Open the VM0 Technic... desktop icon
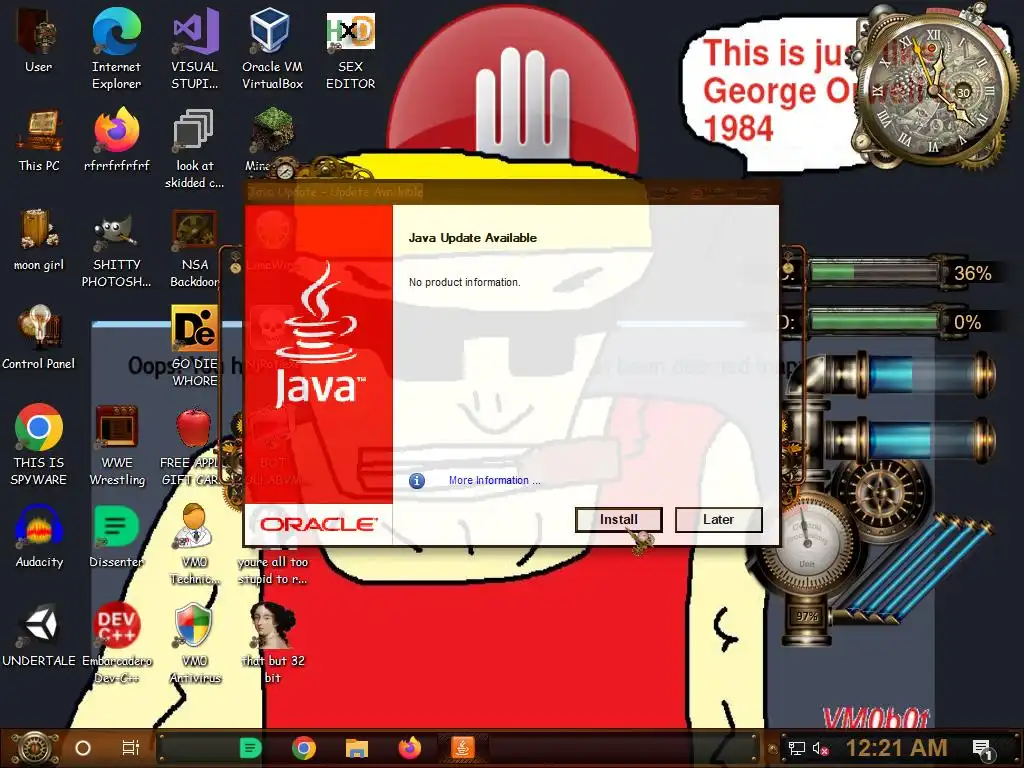 pyautogui.click(x=195, y=545)
